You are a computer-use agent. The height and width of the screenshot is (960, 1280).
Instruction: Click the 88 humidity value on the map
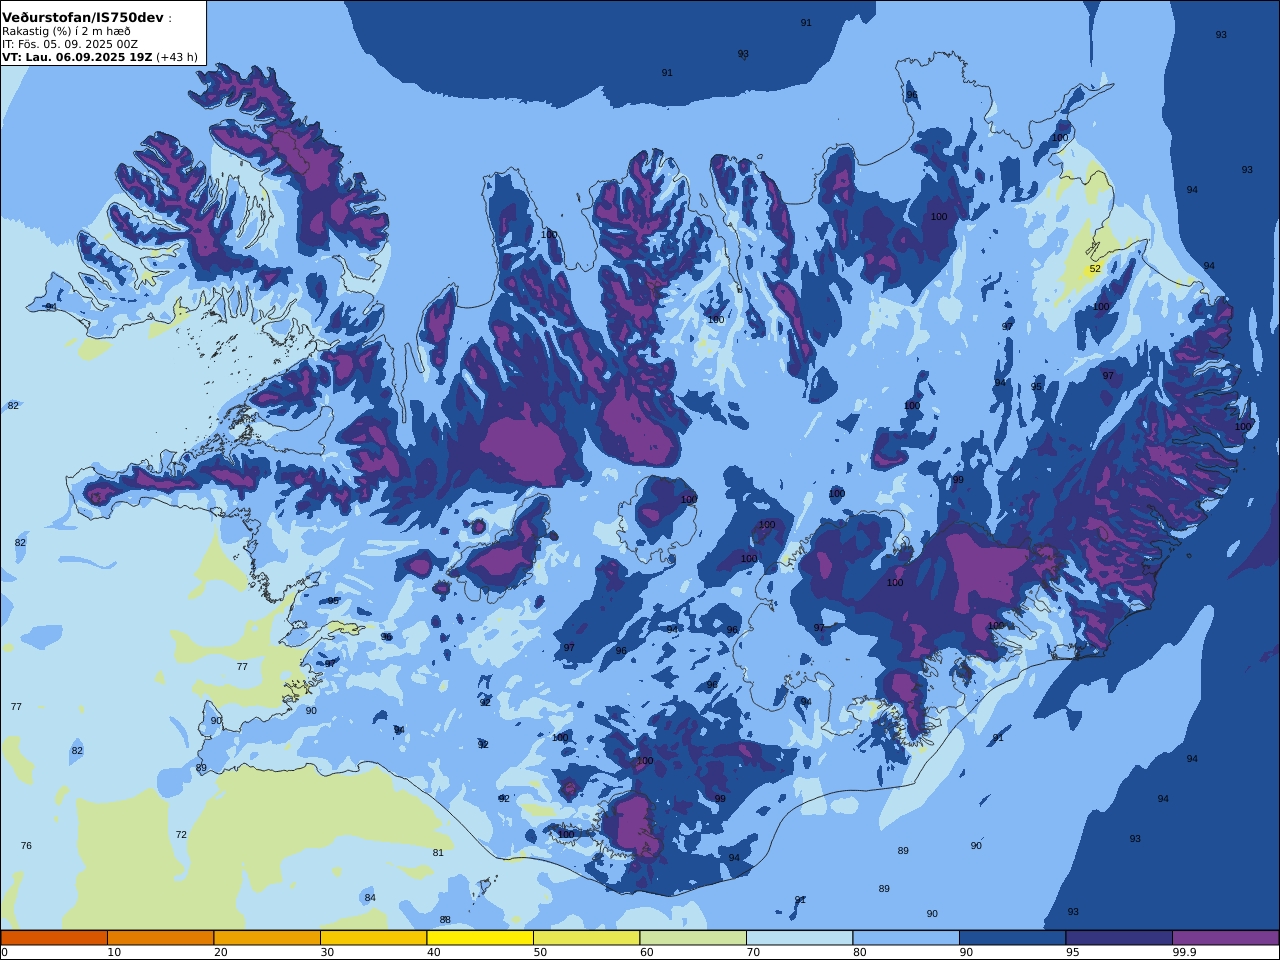click(445, 920)
